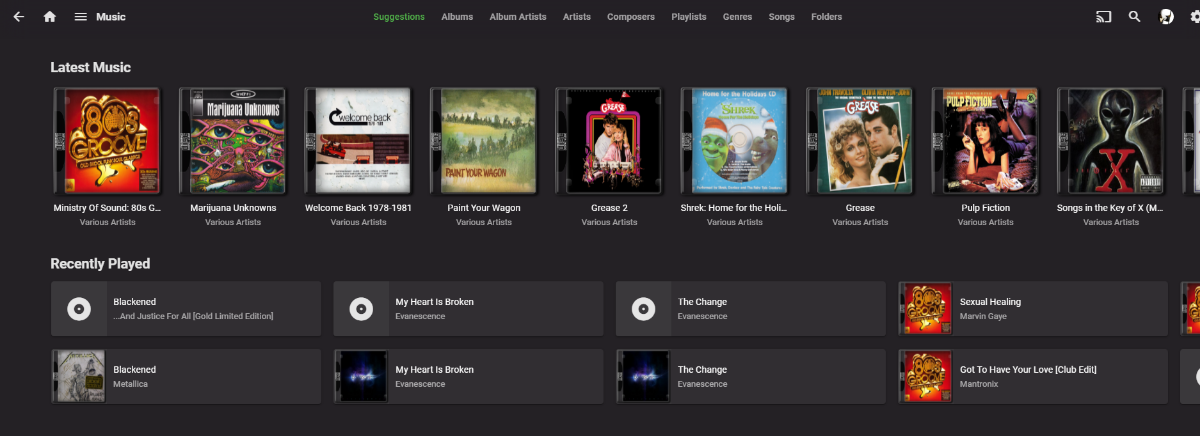Open the search magnifier icon

coord(1134,17)
